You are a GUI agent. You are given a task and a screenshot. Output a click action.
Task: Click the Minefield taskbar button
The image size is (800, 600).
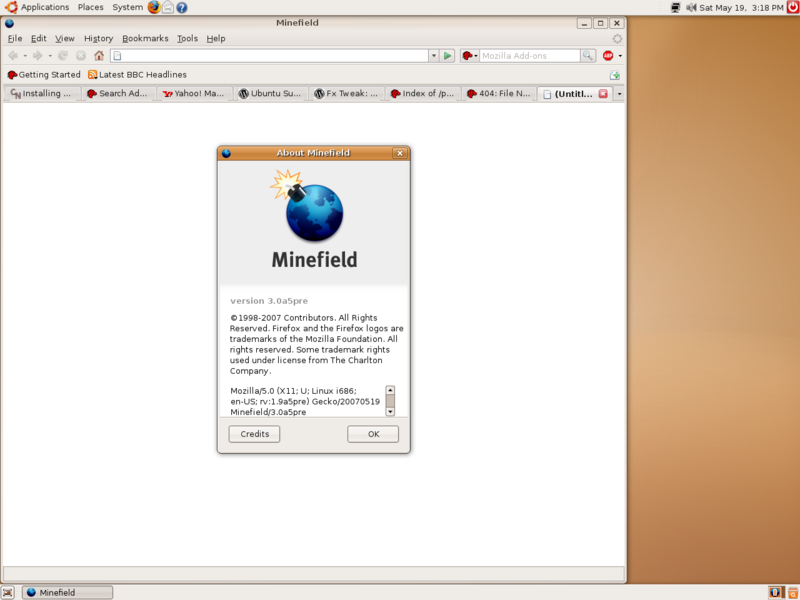coord(67,592)
